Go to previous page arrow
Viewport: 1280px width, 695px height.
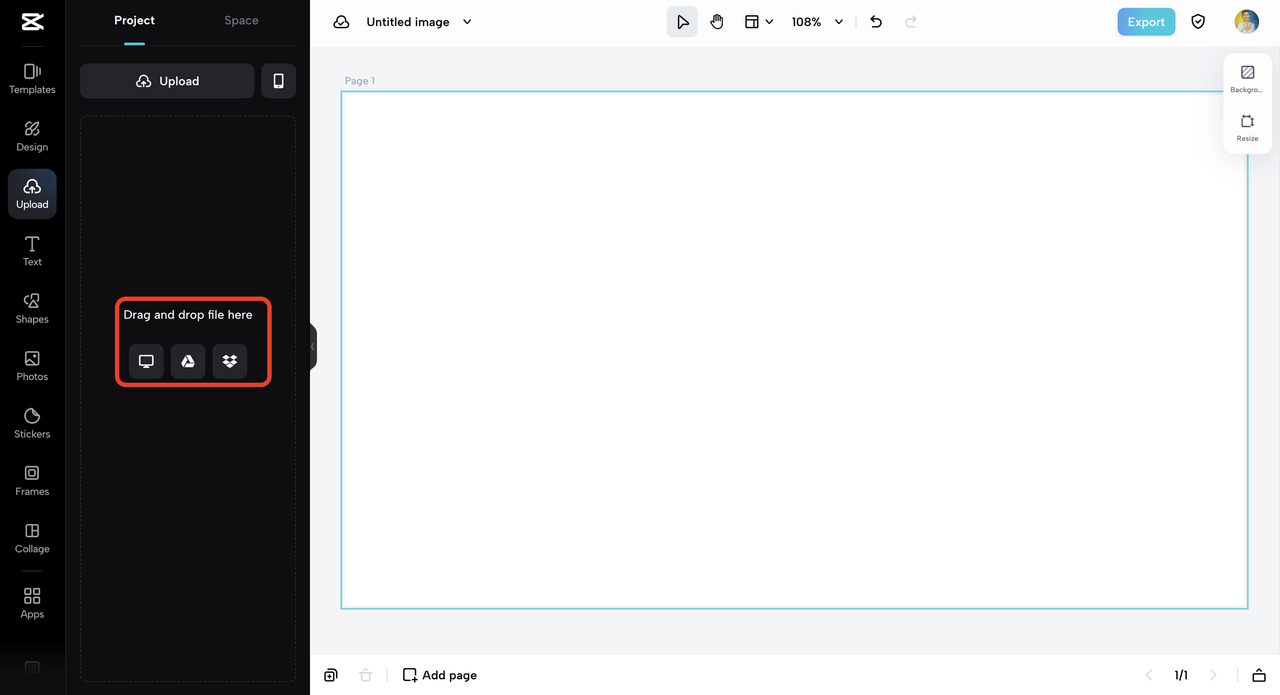pyautogui.click(x=1149, y=675)
